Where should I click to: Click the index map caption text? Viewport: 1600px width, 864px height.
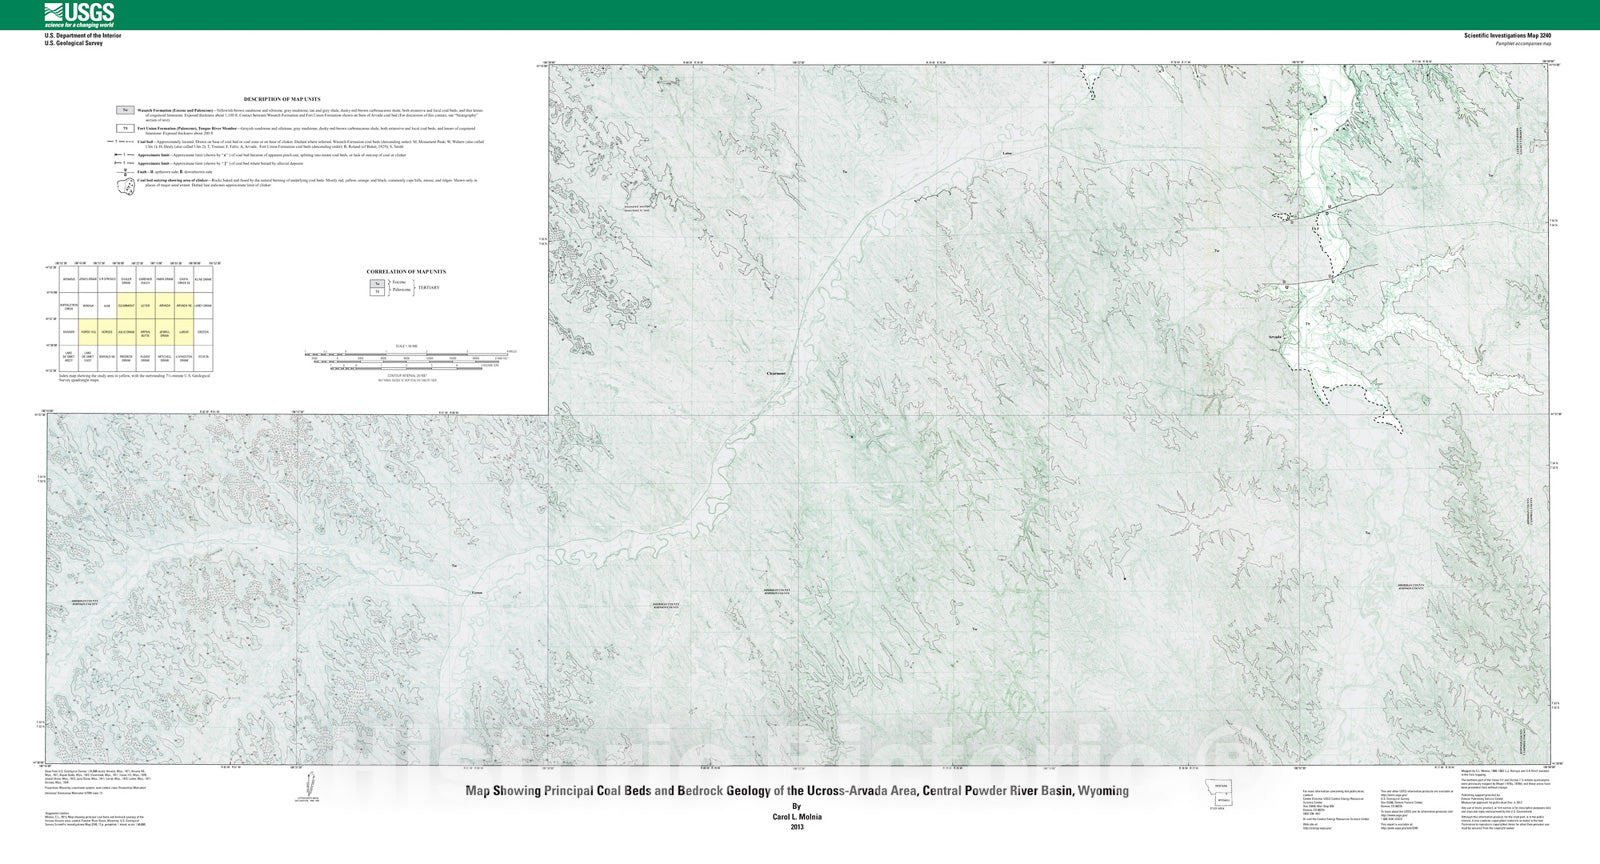click(x=135, y=377)
